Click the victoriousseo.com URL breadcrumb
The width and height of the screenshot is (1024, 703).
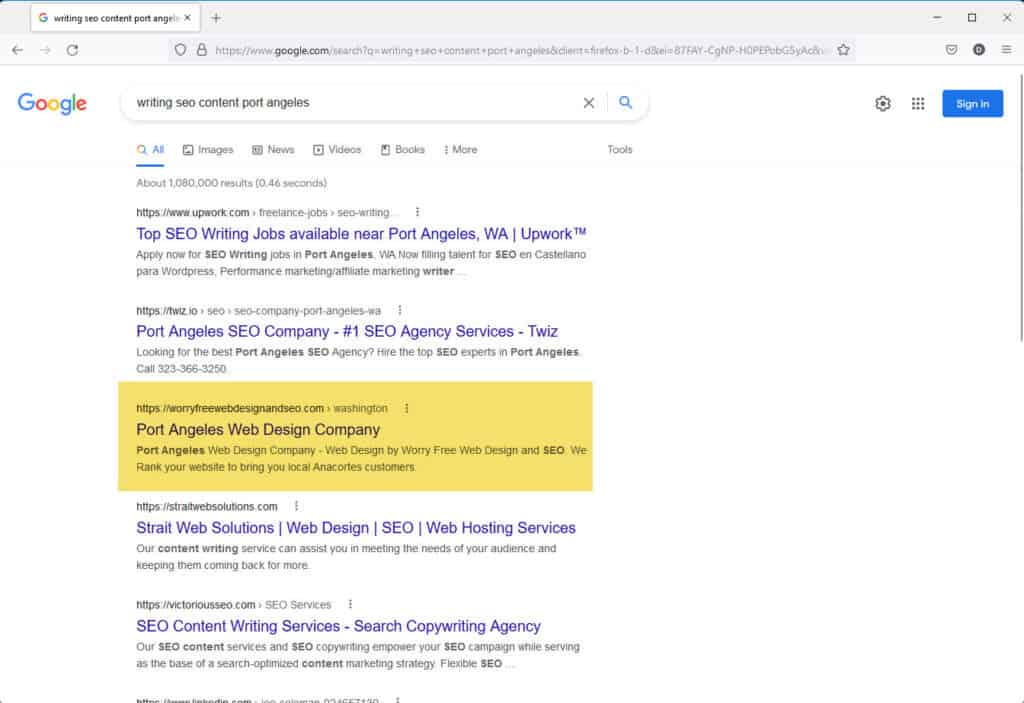click(x=234, y=604)
